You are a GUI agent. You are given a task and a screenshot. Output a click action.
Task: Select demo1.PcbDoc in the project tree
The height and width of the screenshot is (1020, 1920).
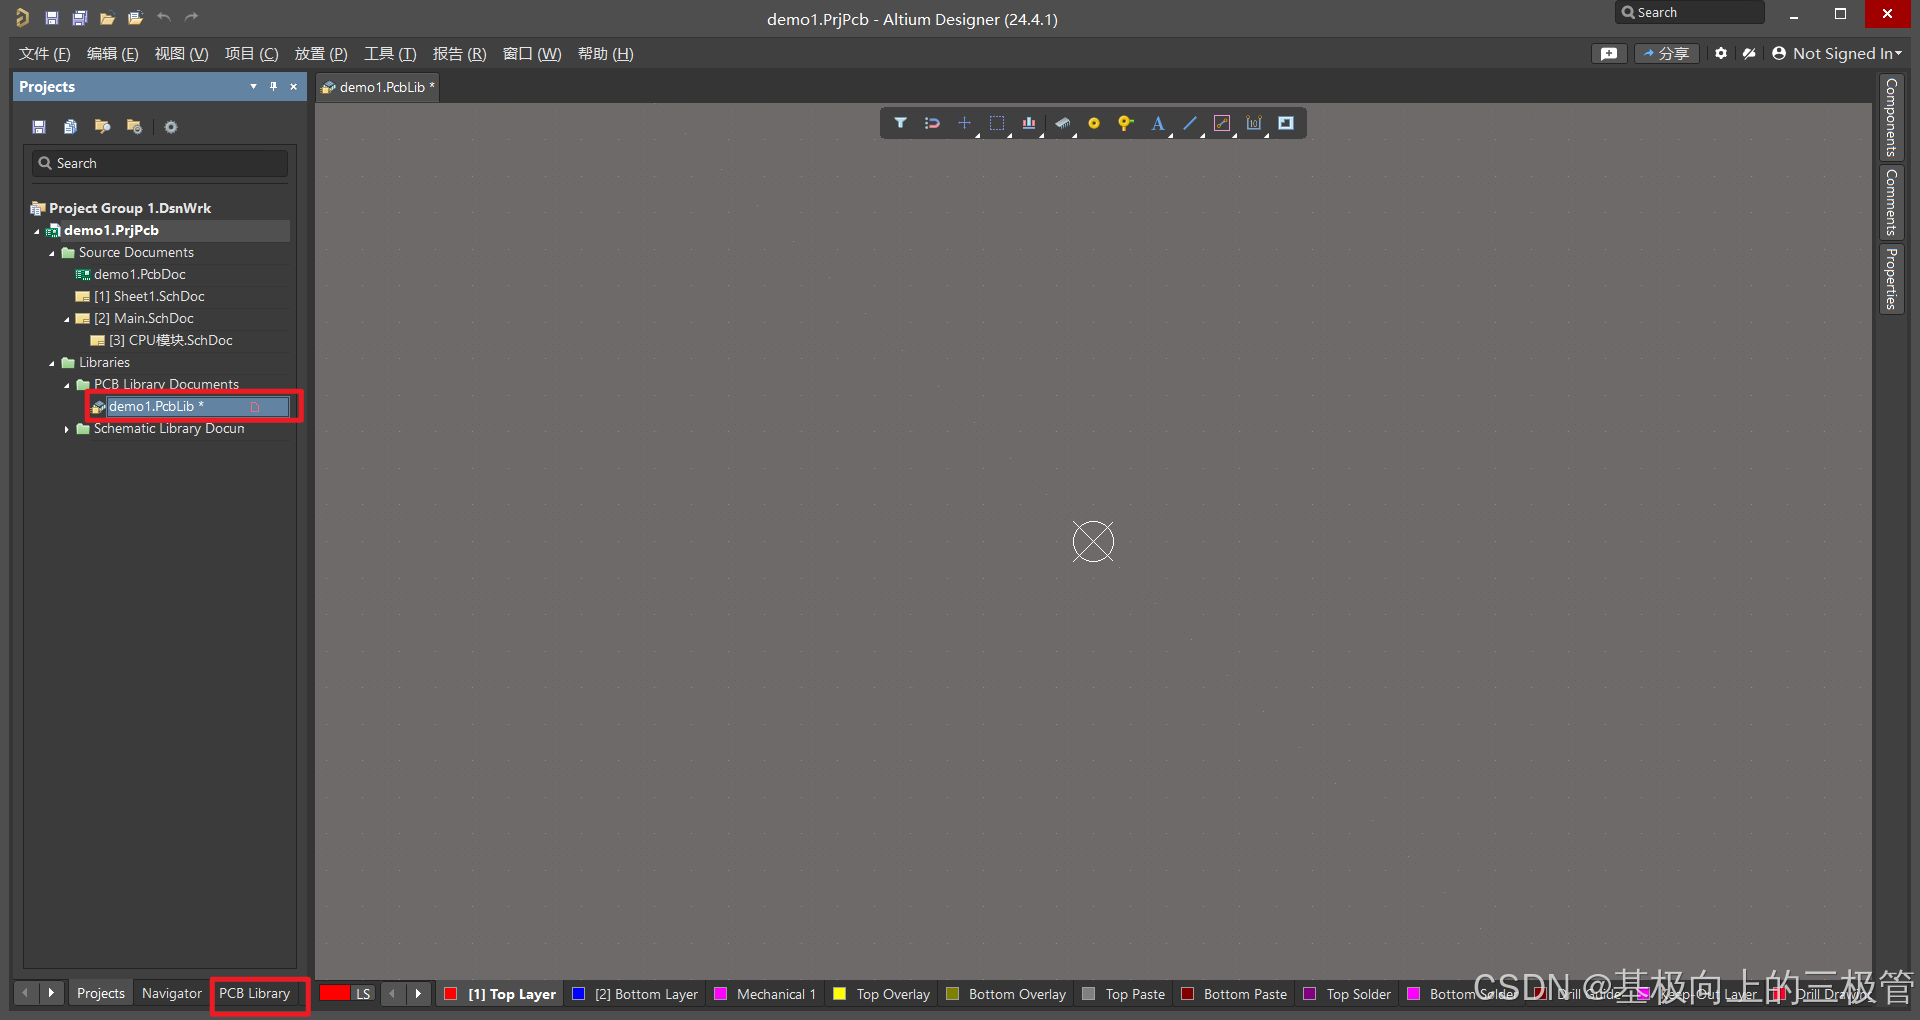click(139, 275)
